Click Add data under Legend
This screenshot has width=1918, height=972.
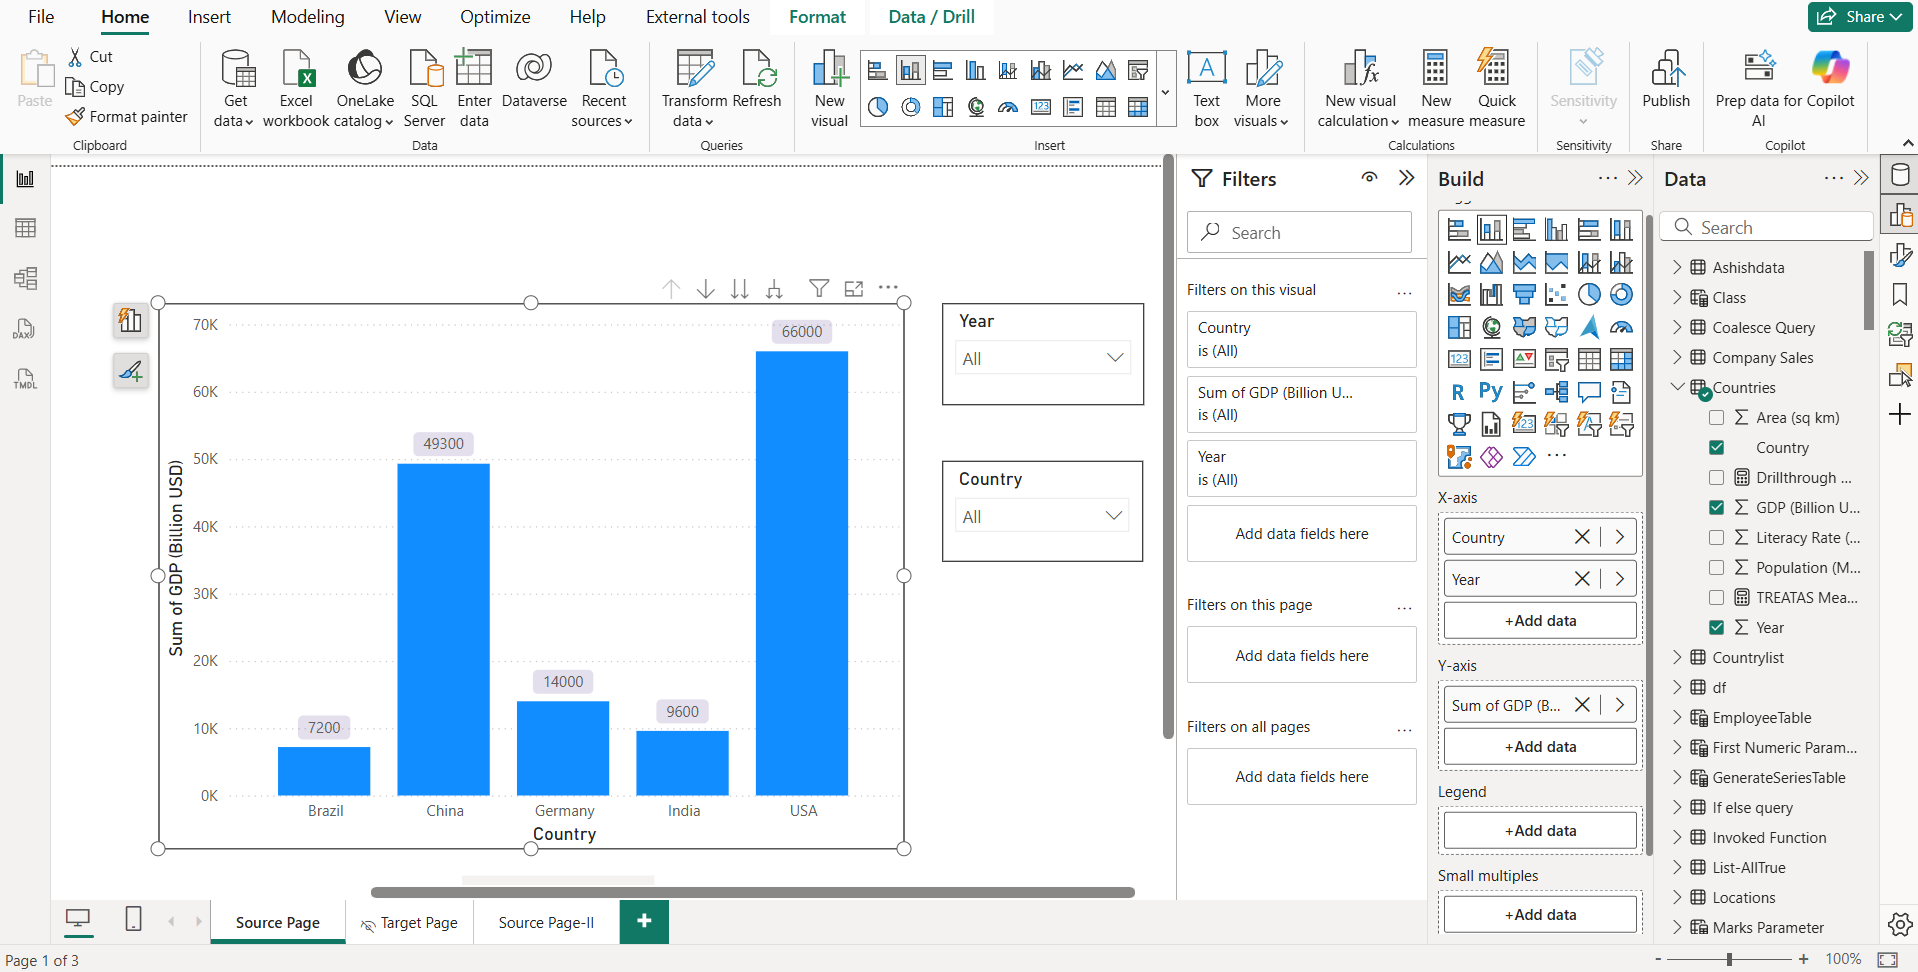pyautogui.click(x=1539, y=830)
